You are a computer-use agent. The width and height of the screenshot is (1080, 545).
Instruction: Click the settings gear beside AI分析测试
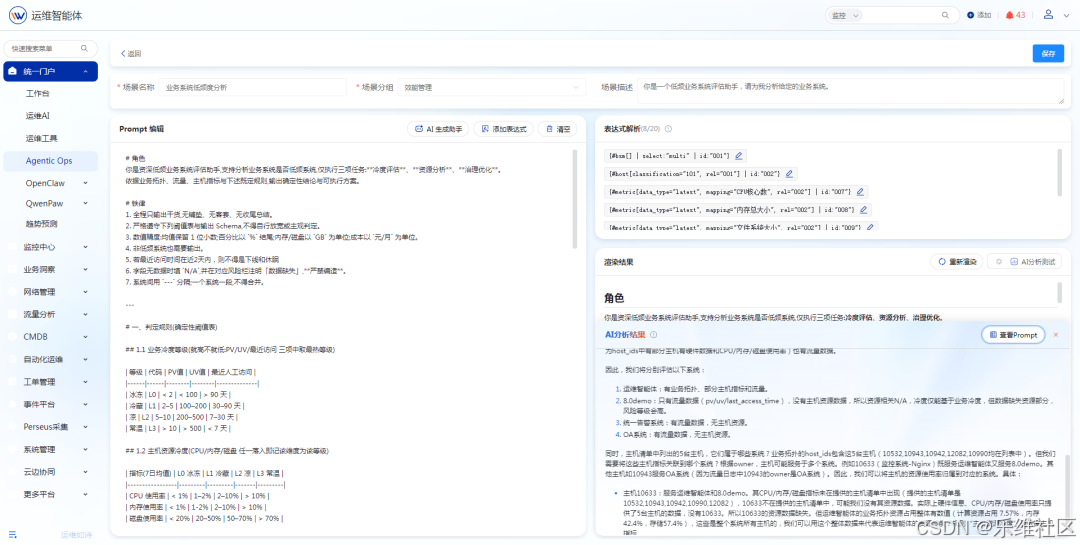coord(998,262)
